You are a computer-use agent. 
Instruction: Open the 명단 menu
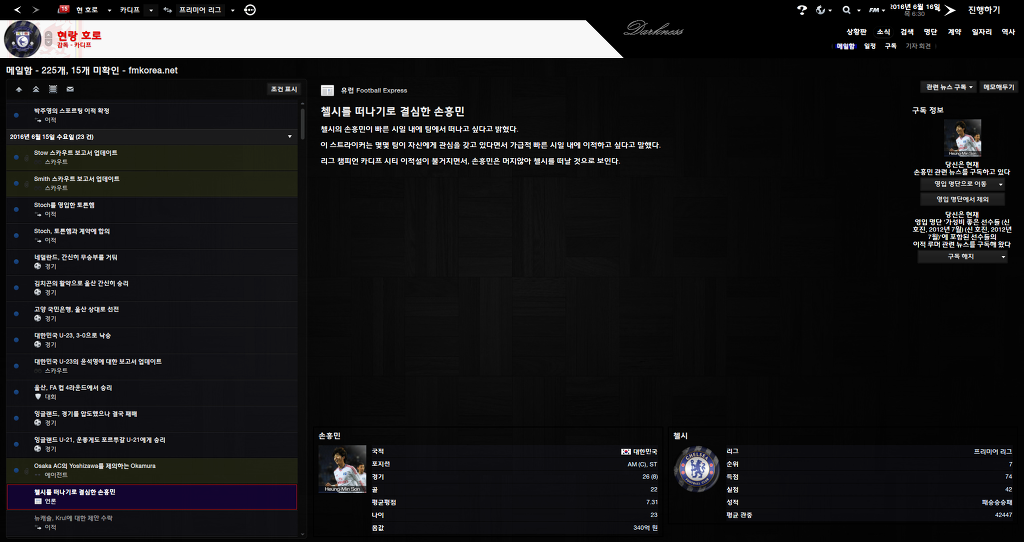coord(931,31)
